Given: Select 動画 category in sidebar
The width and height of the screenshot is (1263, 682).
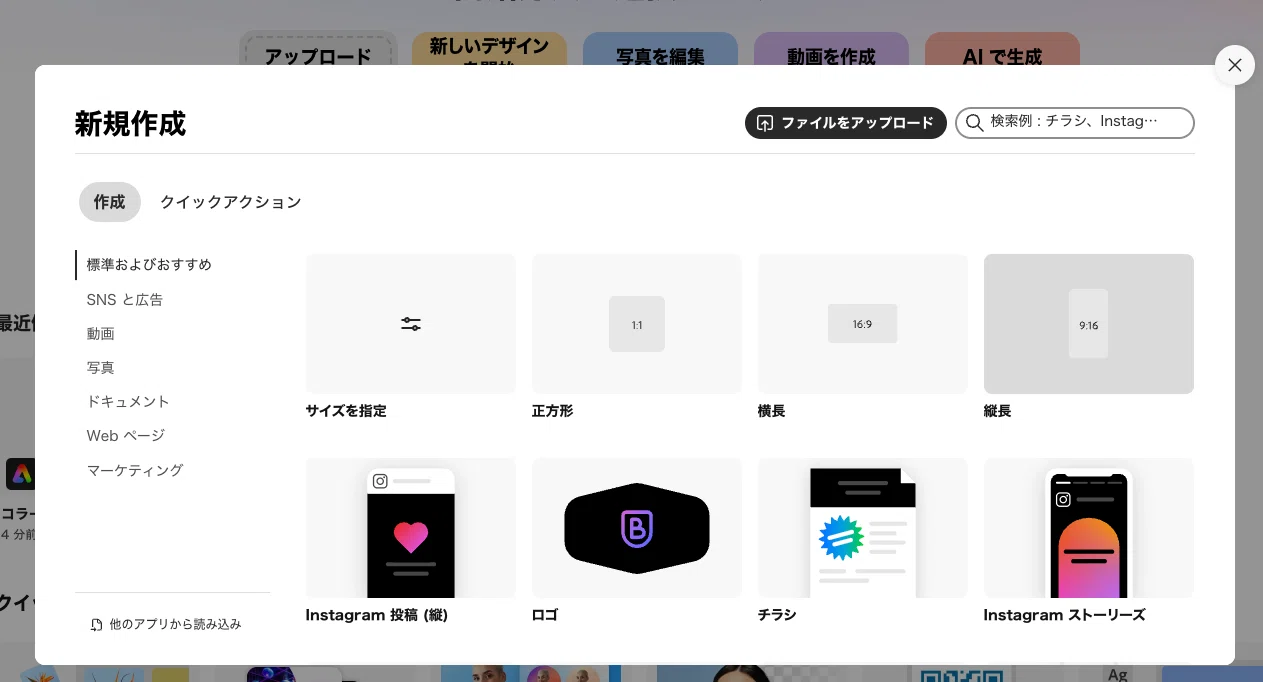Looking at the screenshot, I should (101, 333).
